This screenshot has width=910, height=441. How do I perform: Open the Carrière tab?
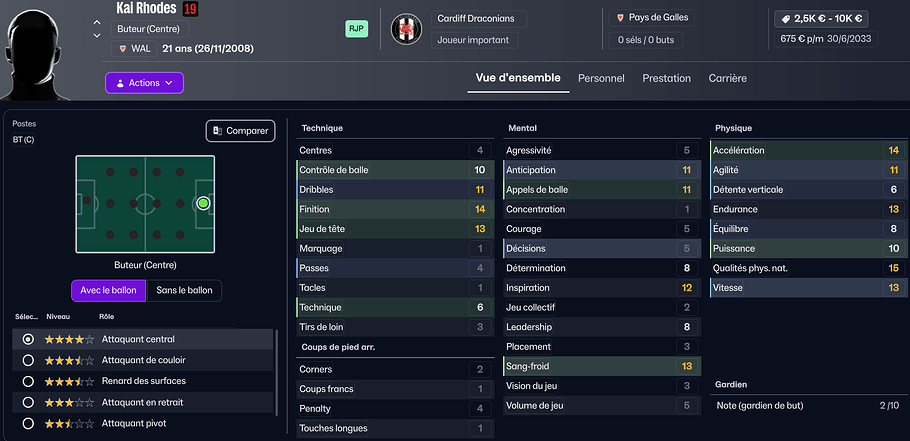pos(727,78)
